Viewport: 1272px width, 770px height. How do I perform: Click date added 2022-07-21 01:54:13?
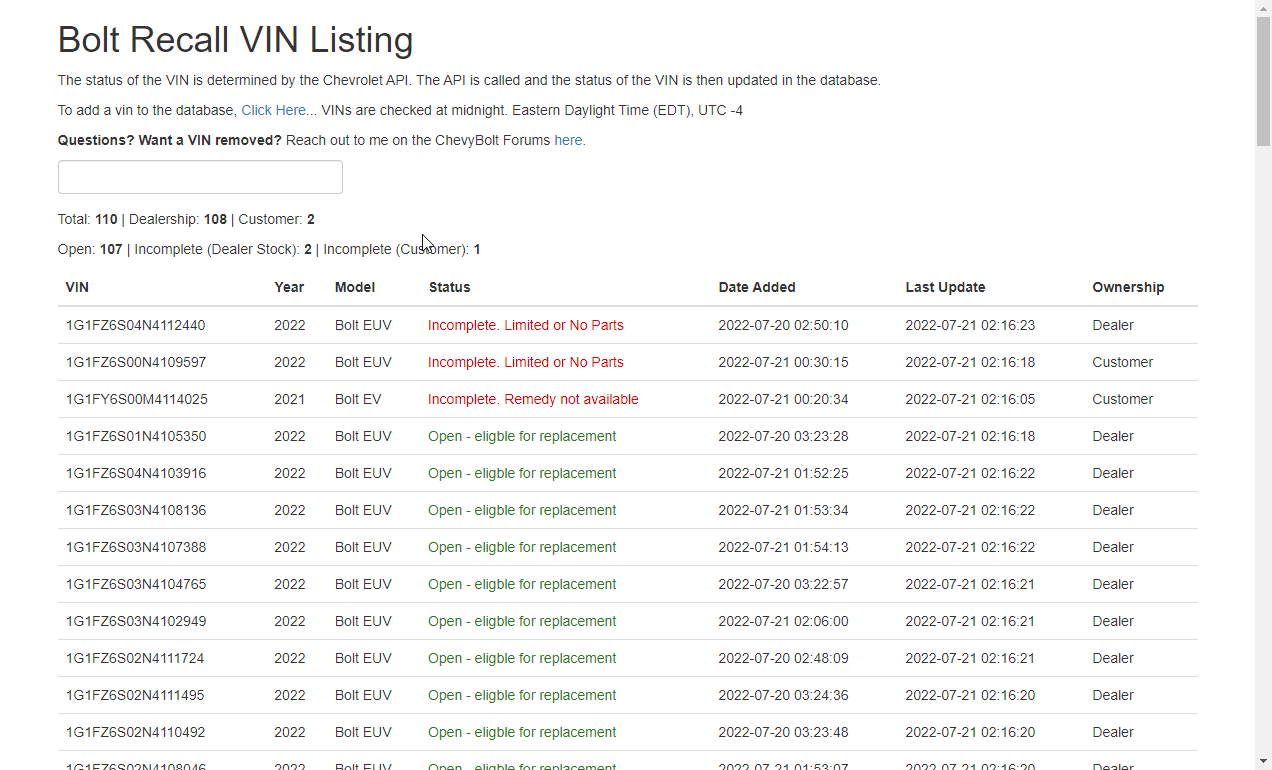(x=784, y=547)
